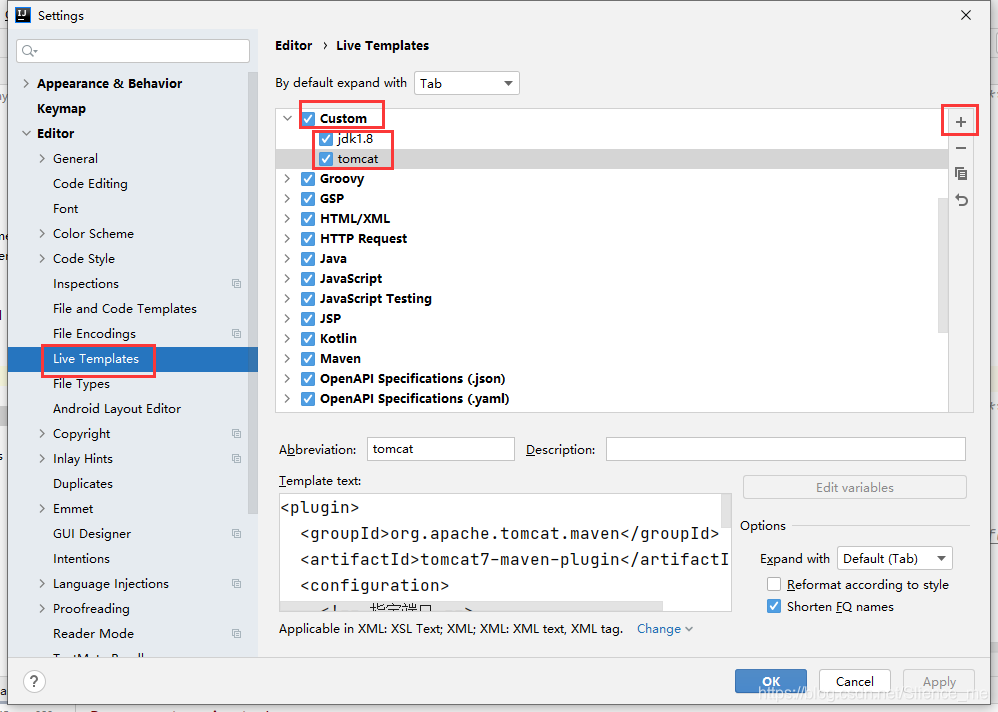Click the project-level icon beside Language Injections
998x712 pixels.
(236, 583)
